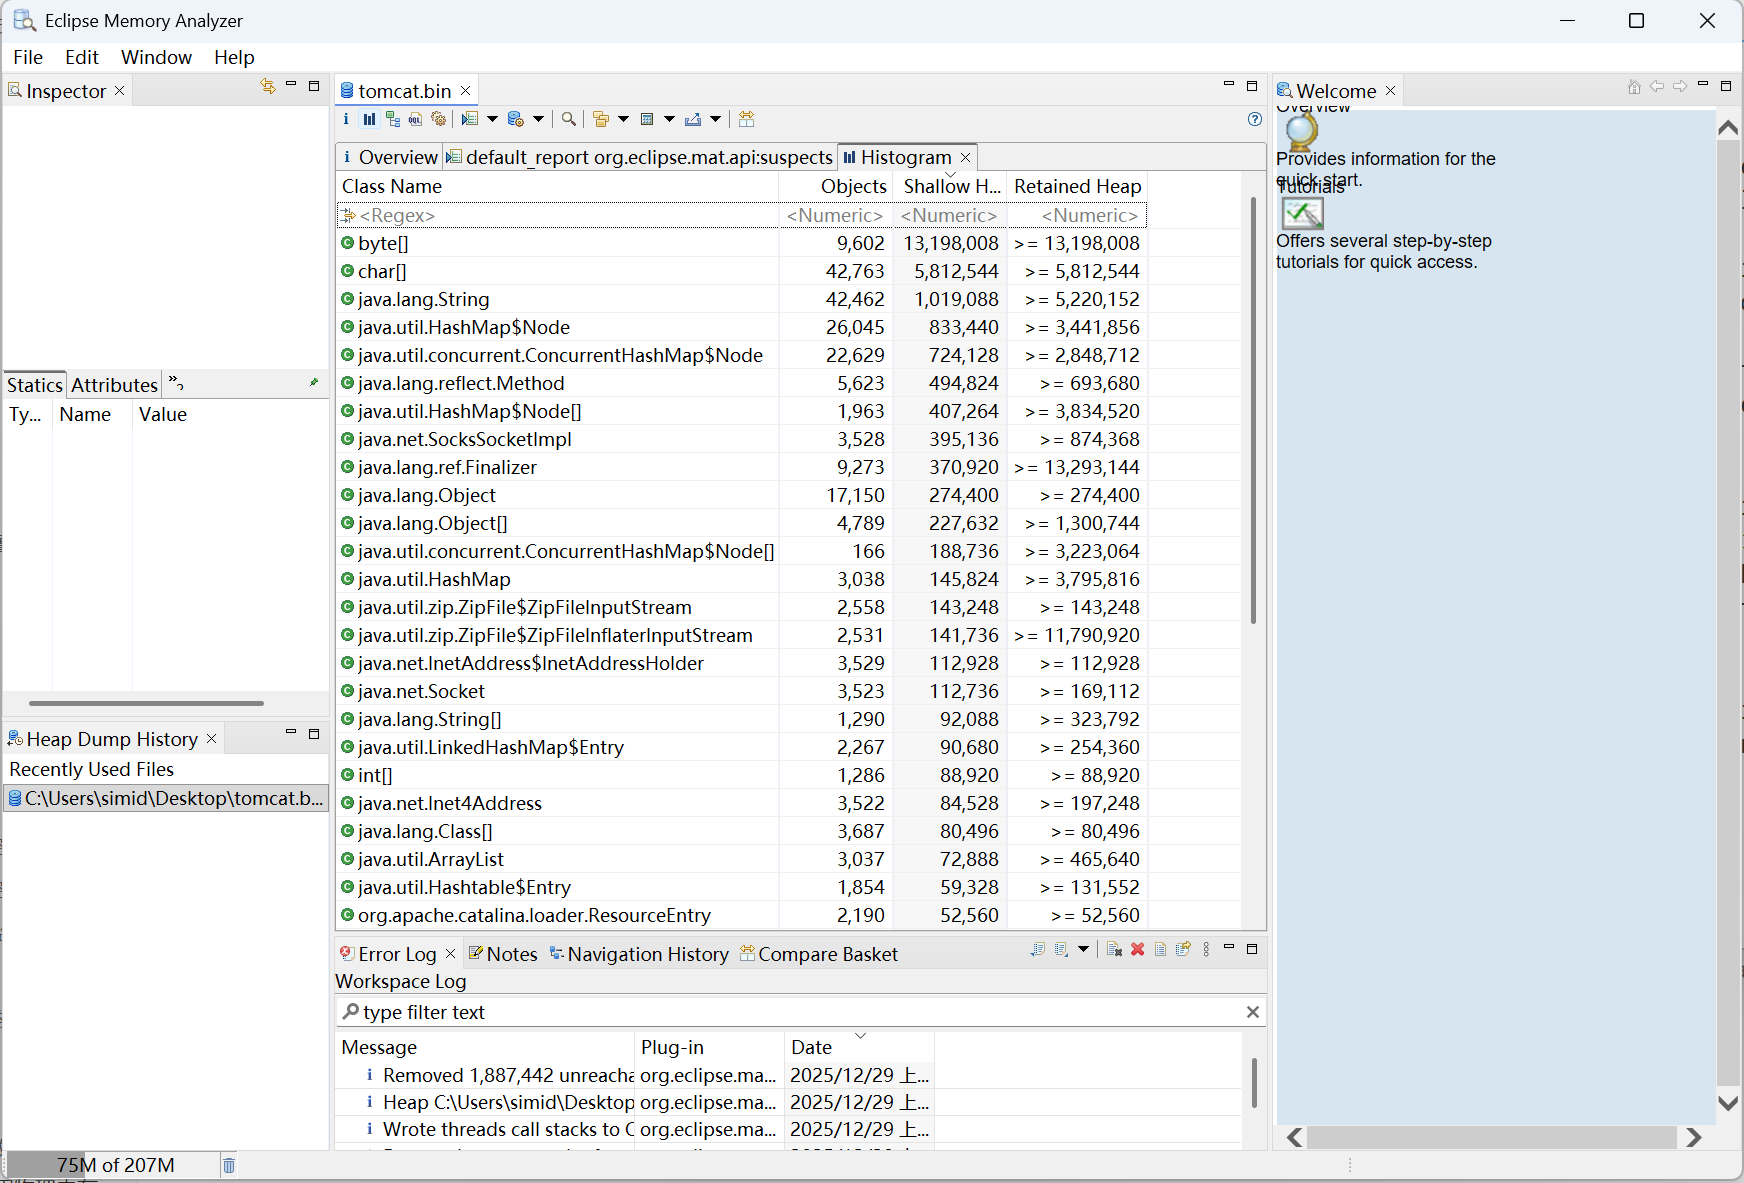The height and width of the screenshot is (1183, 1744).
Task: Open the Group result by dropdown arrow
Action: [x=623, y=119]
